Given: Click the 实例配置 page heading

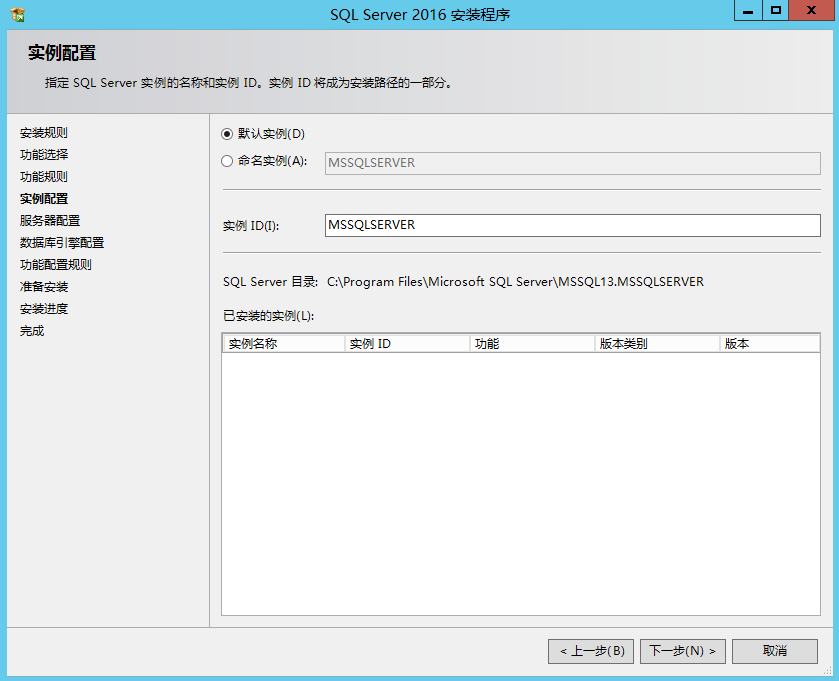Looking at the screenshot, I should (x=62, y=53).
